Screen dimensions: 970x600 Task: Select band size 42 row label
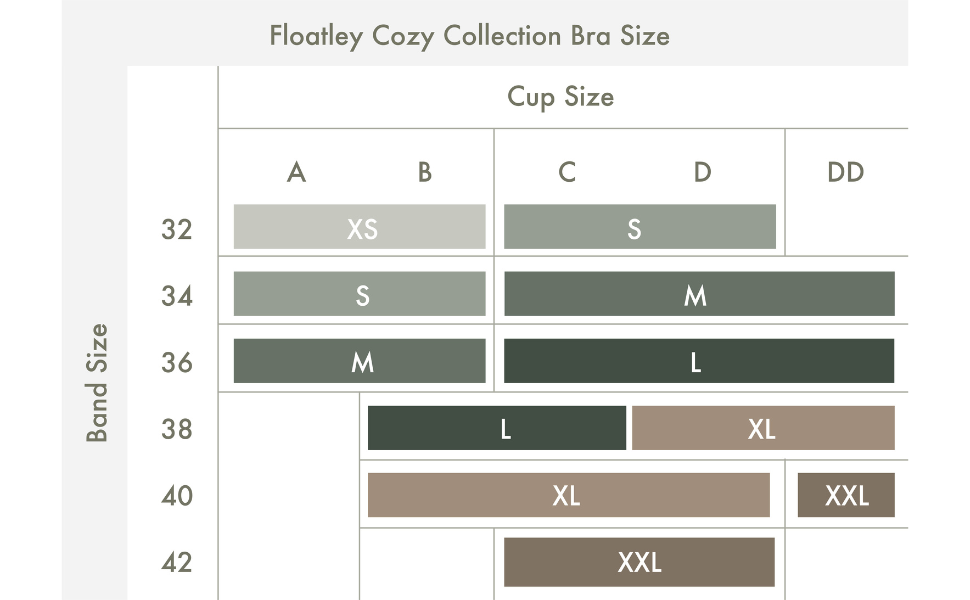[x=177, y=562]
